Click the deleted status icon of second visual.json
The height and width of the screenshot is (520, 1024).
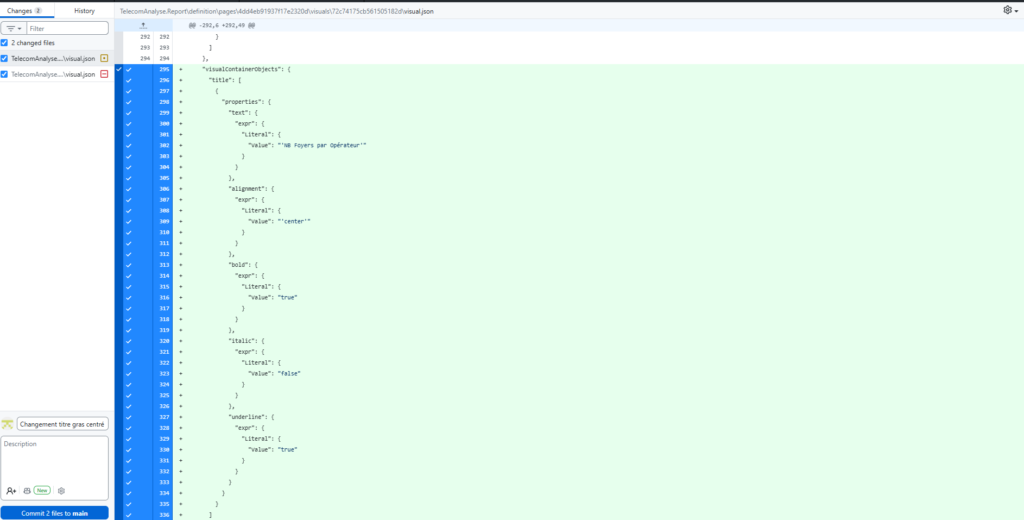point(104,74)
